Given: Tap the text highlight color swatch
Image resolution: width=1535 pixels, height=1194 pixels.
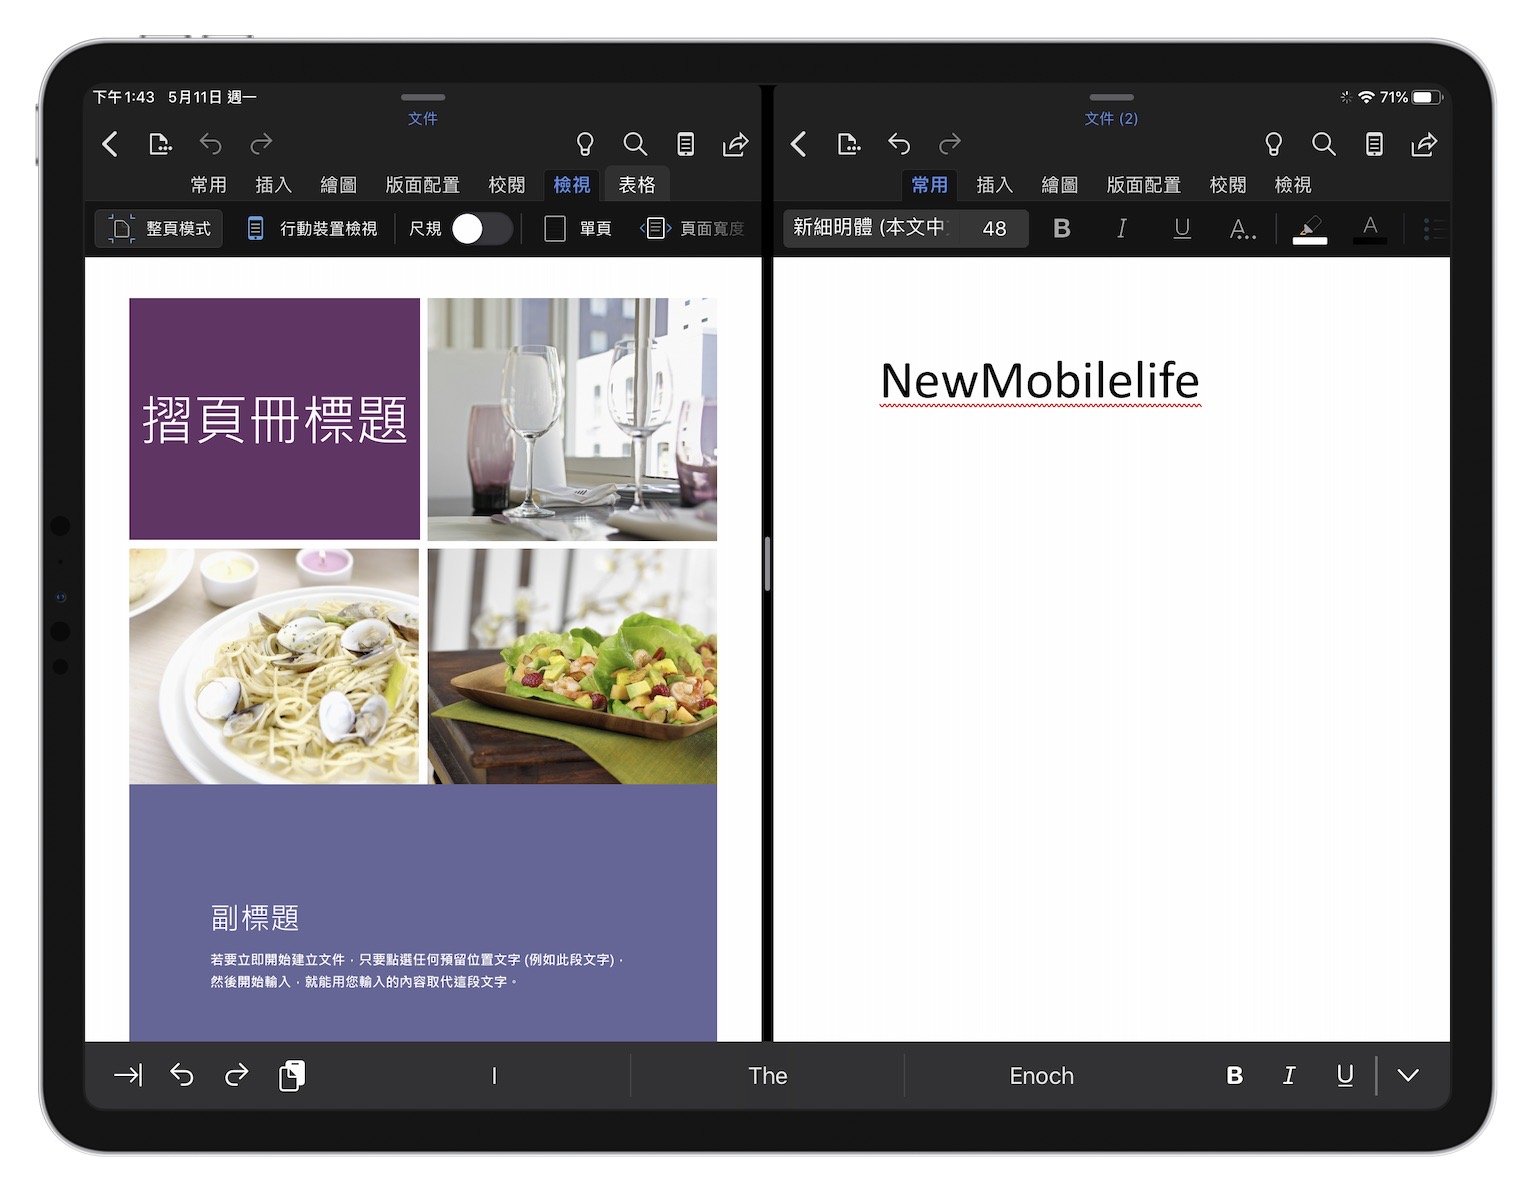Looking at the screenshot, I should (1310, 229).
